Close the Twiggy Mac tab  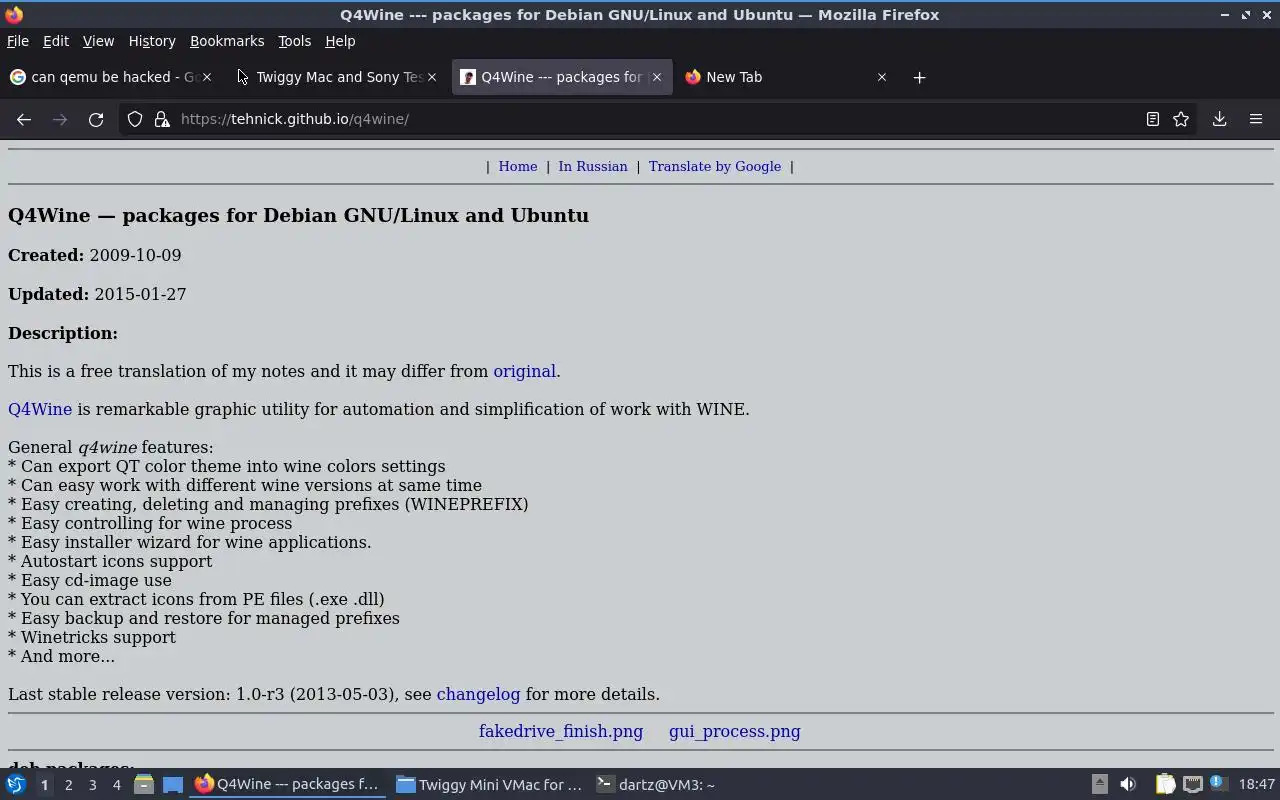[x=432, y=77]
